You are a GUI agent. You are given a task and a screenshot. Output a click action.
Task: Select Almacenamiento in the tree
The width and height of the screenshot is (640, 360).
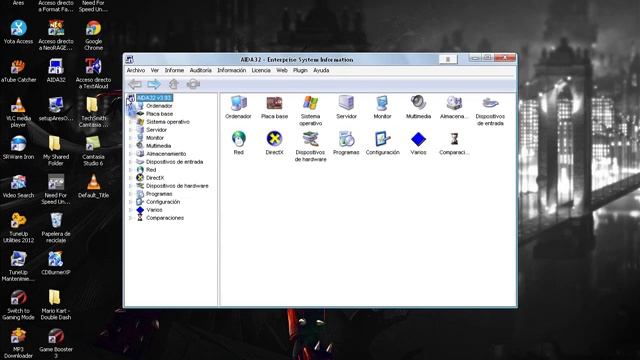[166, 154]
